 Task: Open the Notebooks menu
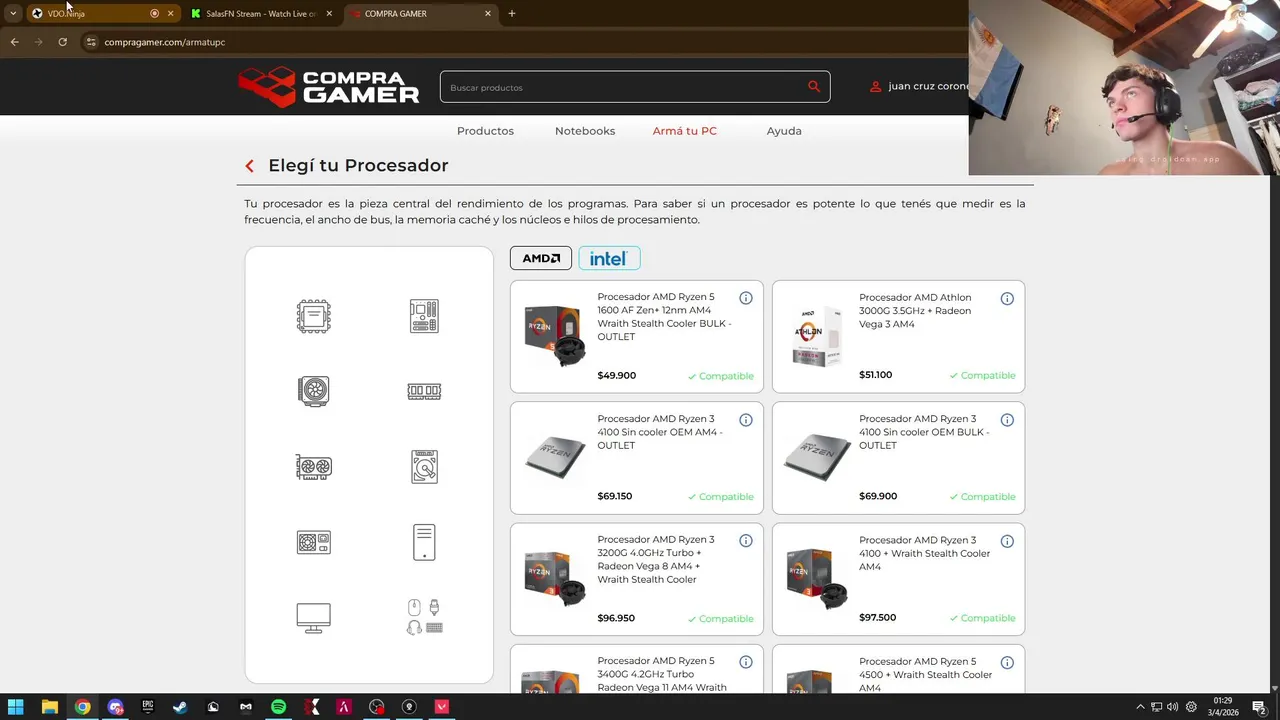(x=585, y=131)
